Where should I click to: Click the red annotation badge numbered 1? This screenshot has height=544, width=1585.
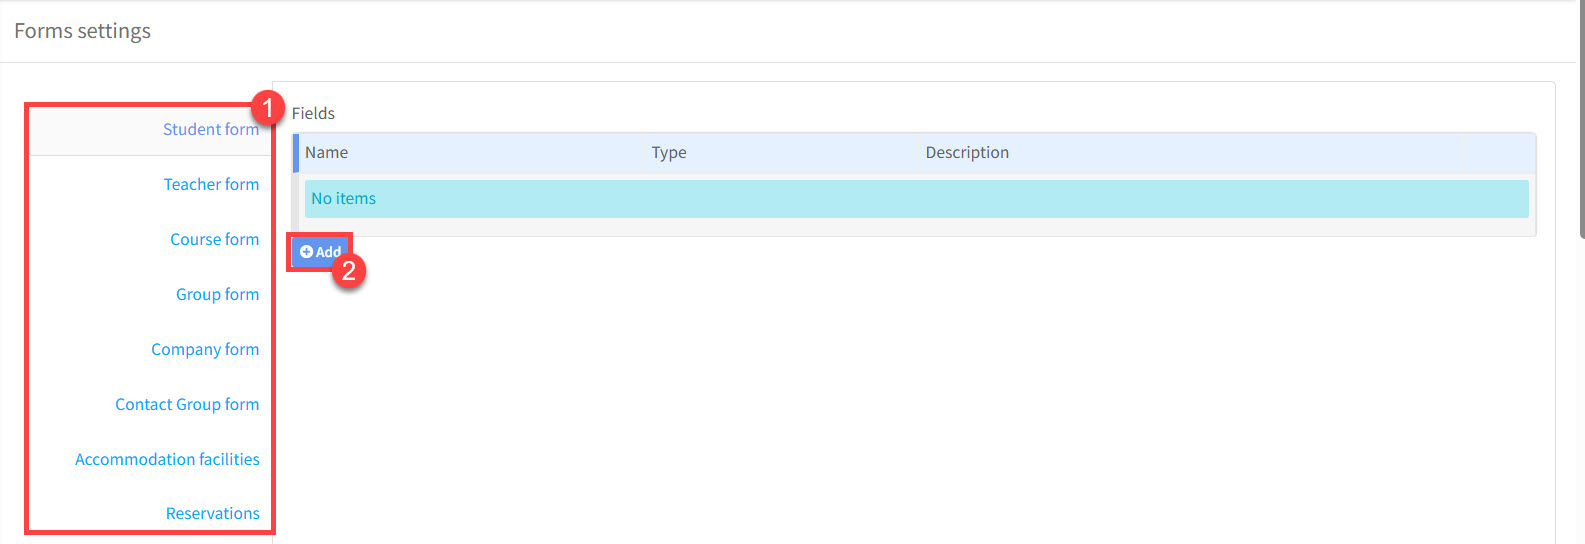click(267, 107)
